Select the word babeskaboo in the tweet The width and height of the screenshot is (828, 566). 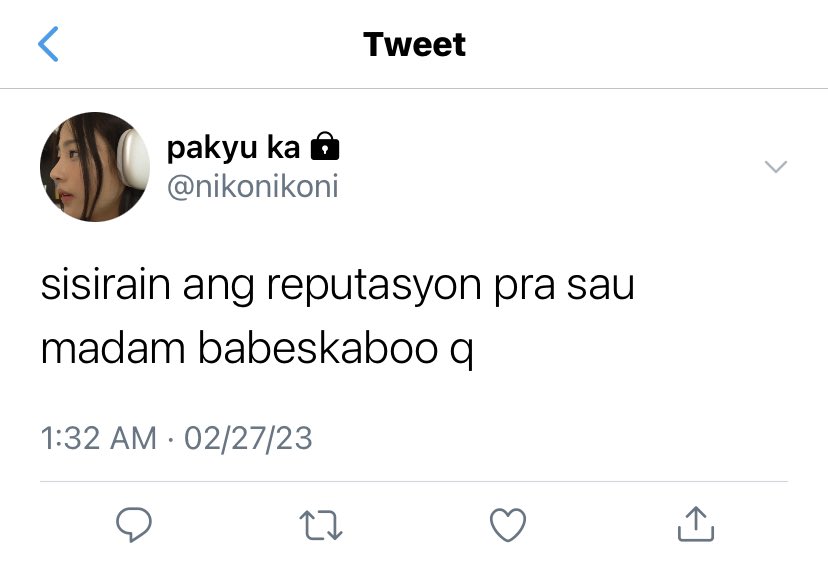point(318,348)
